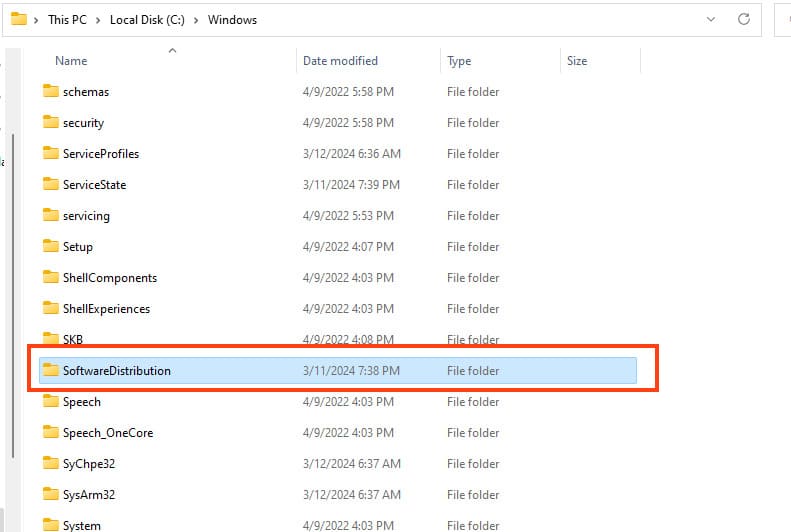Select the ShellExperiences folder
This screenshot has height=532, width=791.
tap(106, 308)
